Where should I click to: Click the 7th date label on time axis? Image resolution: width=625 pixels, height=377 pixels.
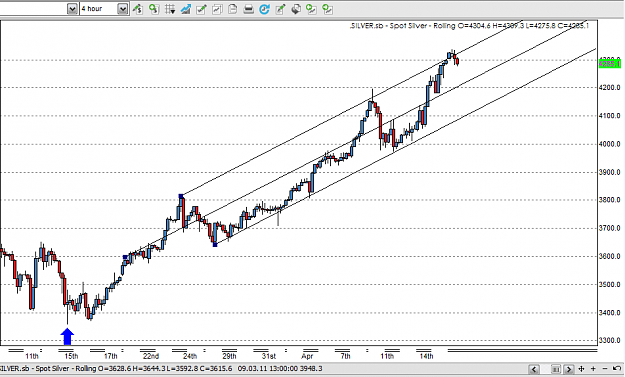(346, 356)
